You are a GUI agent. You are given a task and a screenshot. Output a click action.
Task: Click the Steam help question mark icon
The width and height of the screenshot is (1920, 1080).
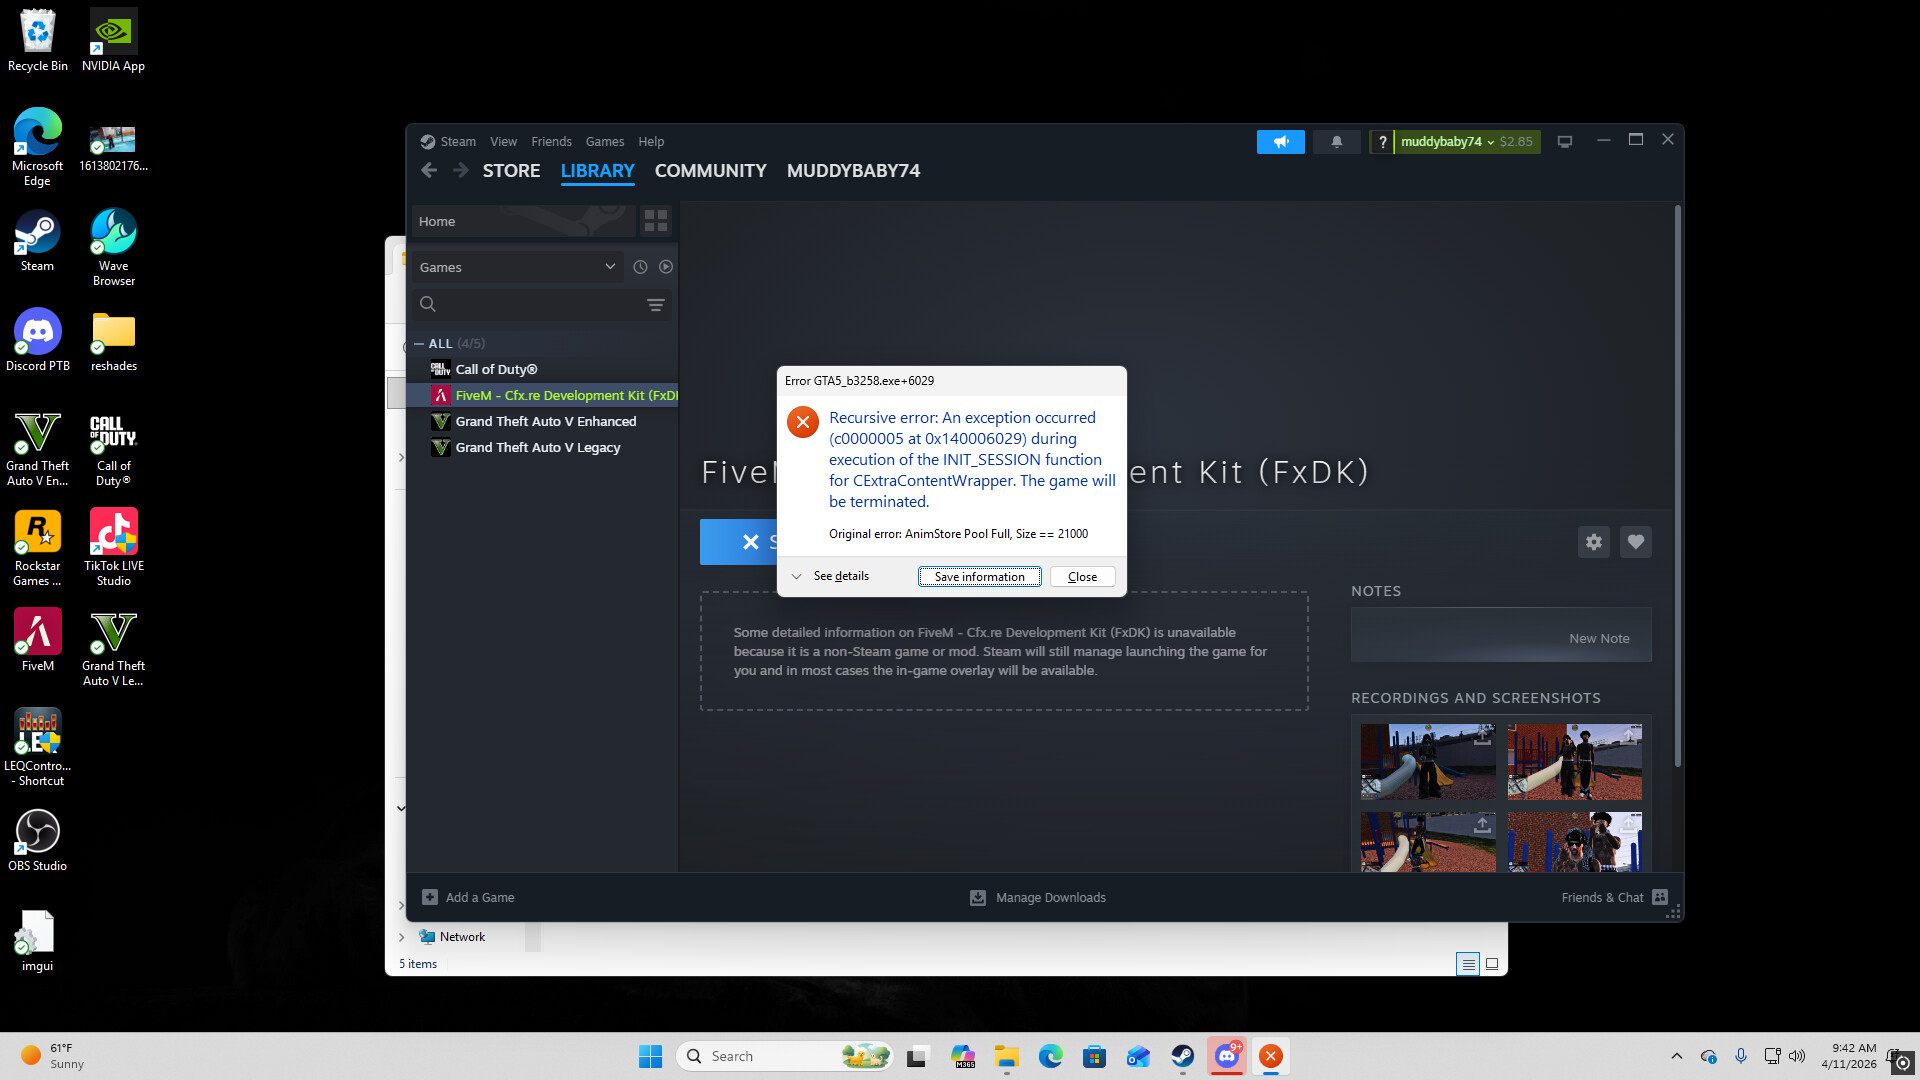tap(1382, 142)
